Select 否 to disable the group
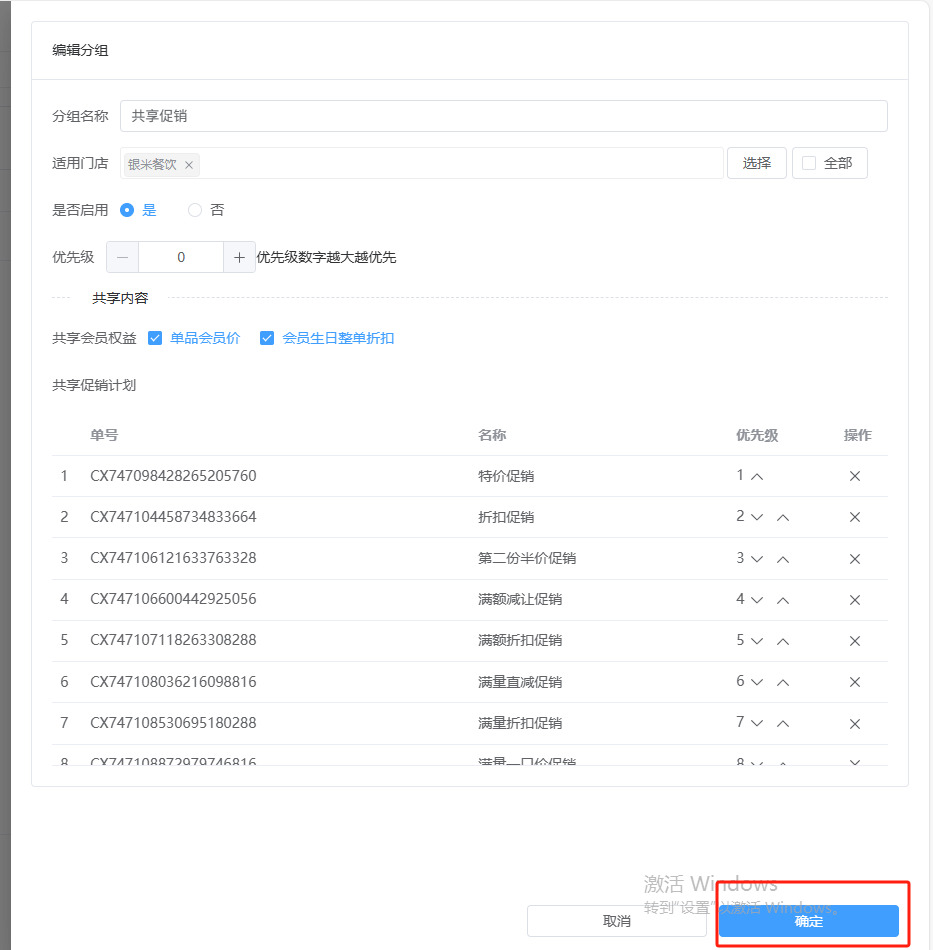 pyautogui.click(x=195, y=210)
